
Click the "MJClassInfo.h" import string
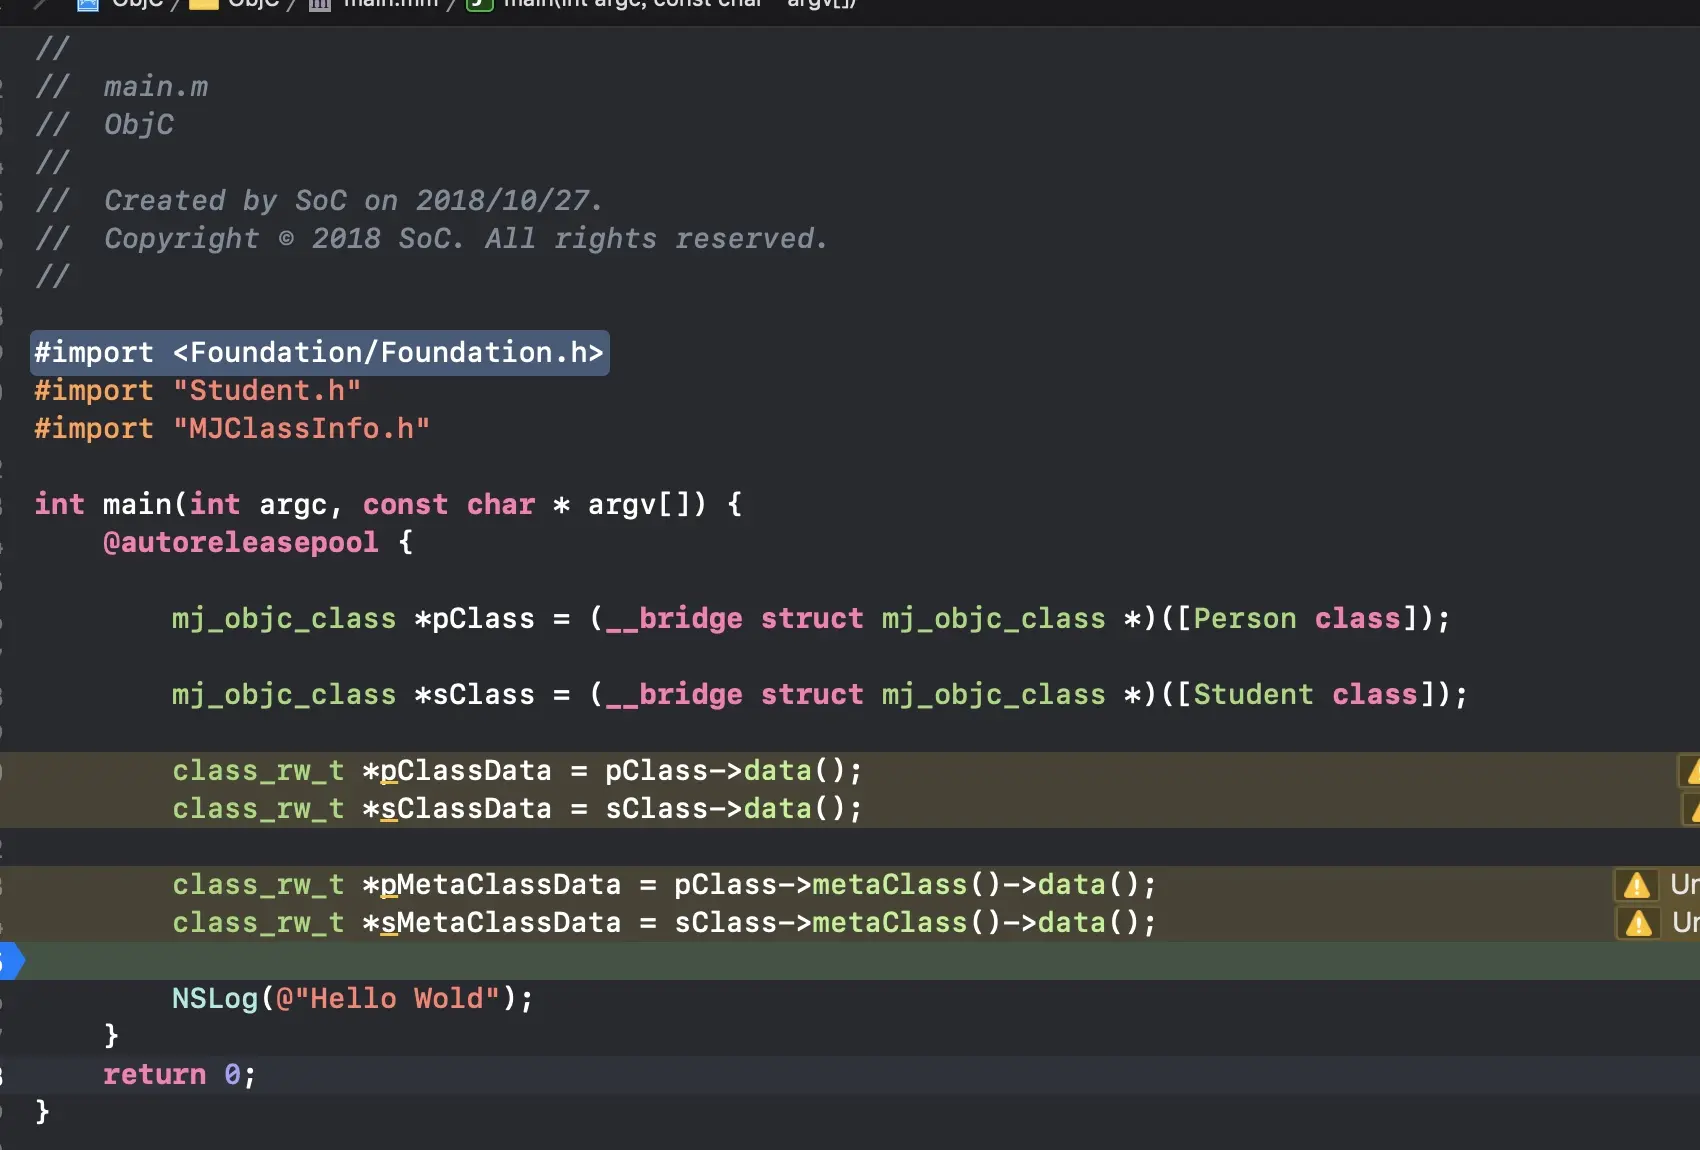coord(301,429)
